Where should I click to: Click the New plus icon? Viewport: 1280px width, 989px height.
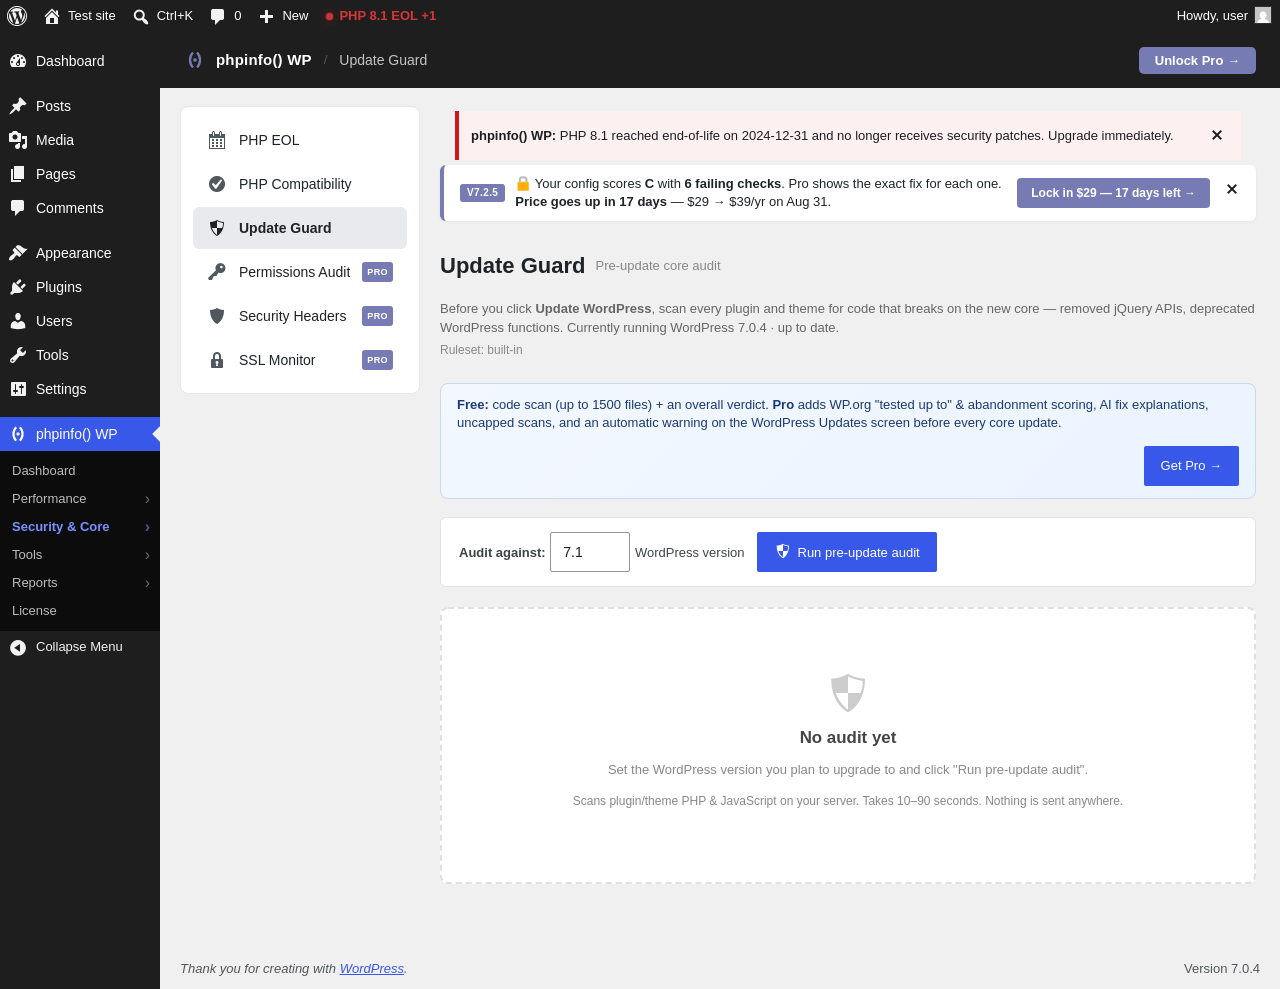[266, 16]
